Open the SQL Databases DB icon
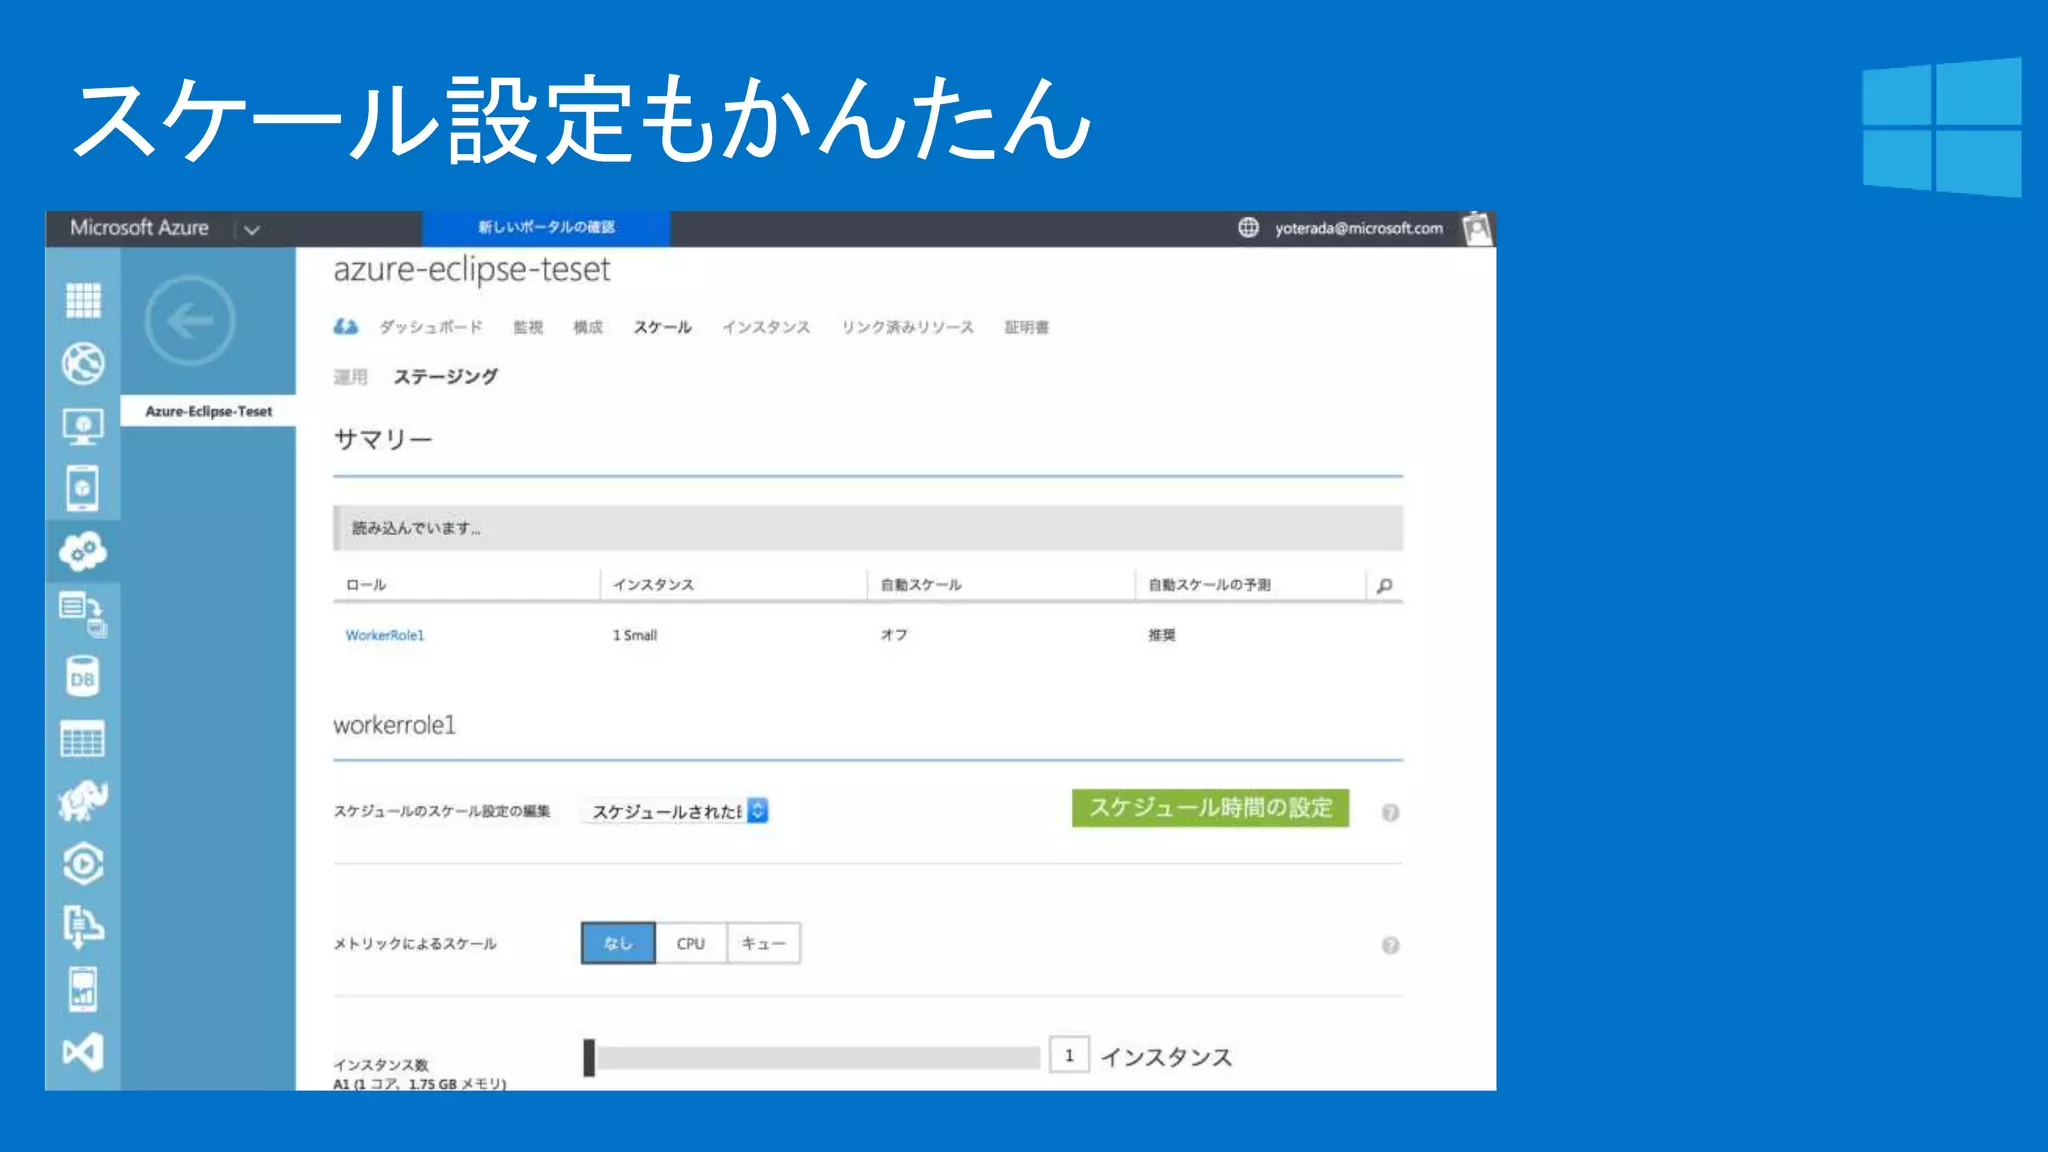The height and width of the screenshot is (1152, 2048). pyautogui.click(x=83, y=677)
